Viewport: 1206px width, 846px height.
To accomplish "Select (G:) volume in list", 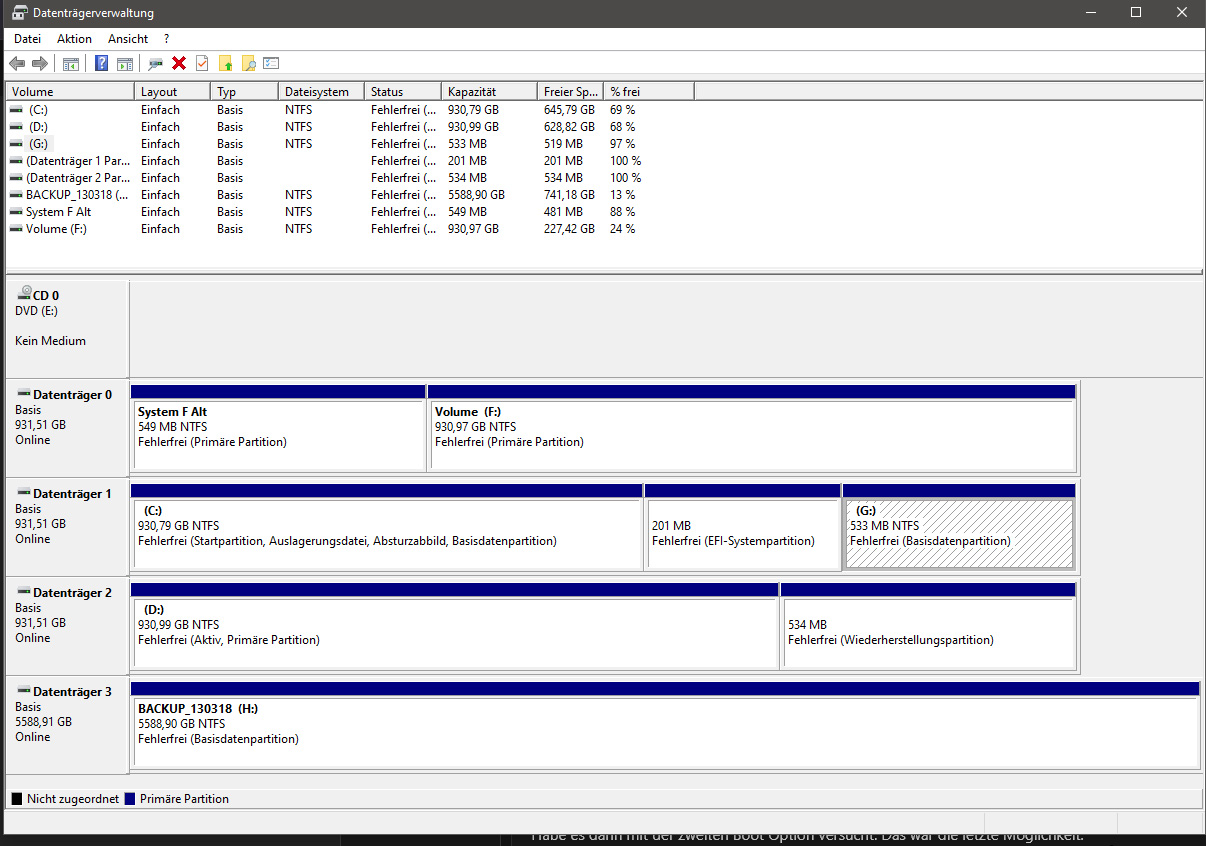I will pyautogui.click(x=38, y=144).
